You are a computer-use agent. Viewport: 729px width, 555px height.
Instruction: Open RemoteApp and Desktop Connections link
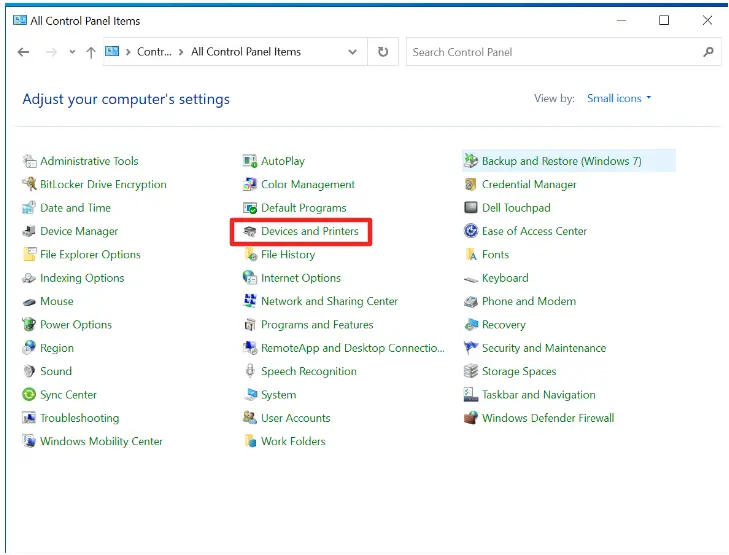[352, 348]
